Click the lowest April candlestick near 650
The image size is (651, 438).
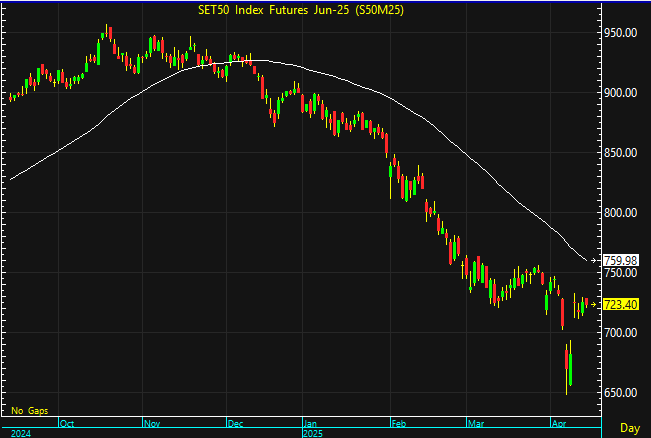566,369
